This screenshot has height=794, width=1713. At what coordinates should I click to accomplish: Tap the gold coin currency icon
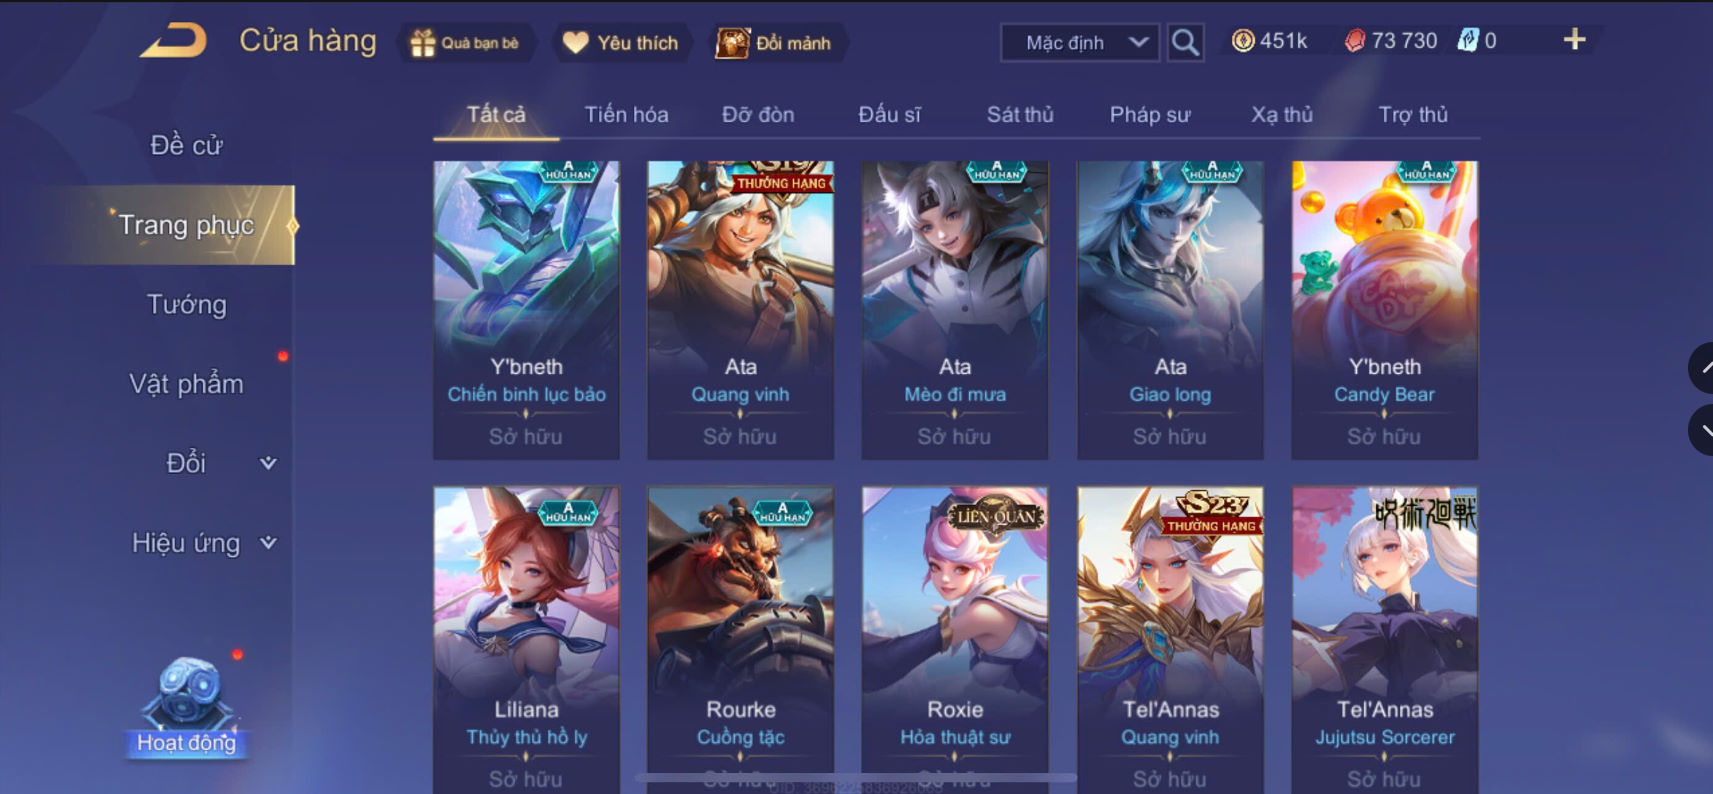1243,41
